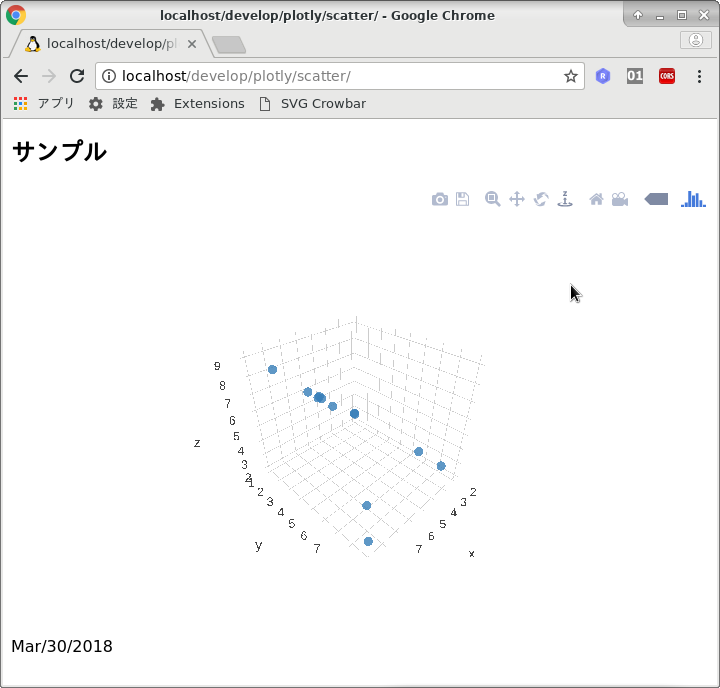Toggle closest-data hover tag icon
Image resolution: width=720 pixels, height=688 pixels.
point(656,199)
